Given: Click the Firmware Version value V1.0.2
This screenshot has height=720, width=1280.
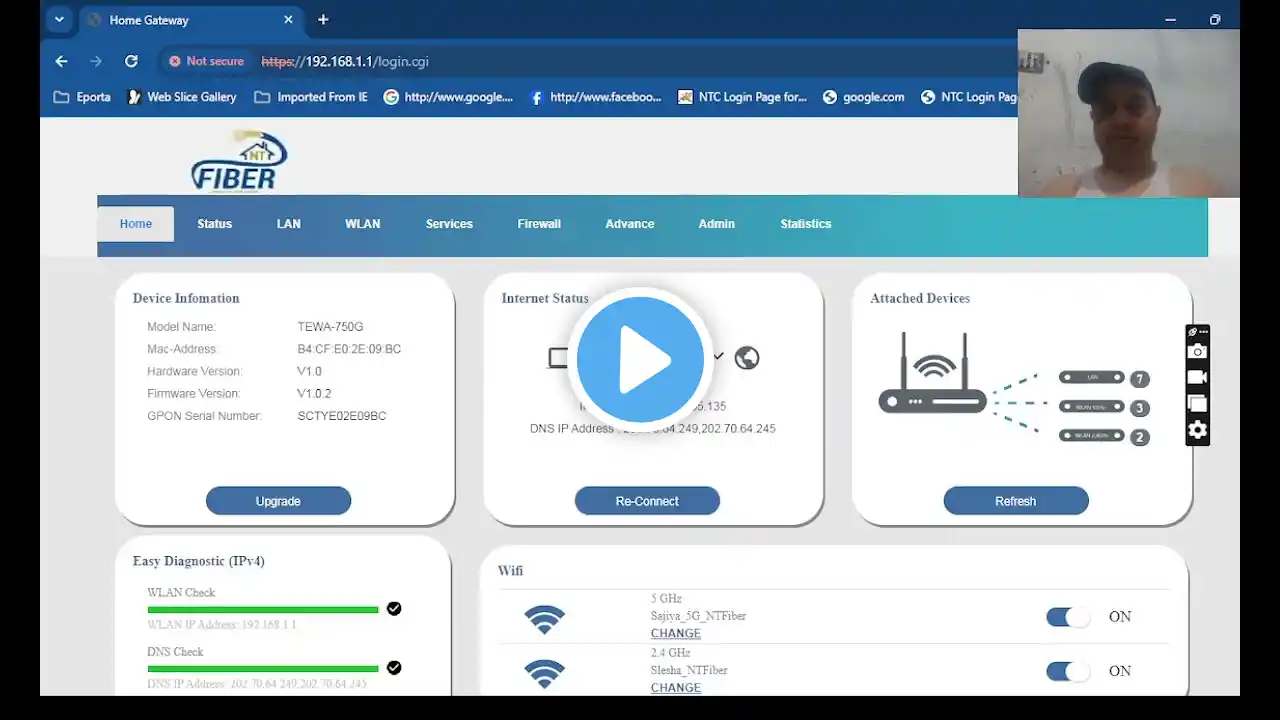Looking at the screenshot, I should (314, 394).
